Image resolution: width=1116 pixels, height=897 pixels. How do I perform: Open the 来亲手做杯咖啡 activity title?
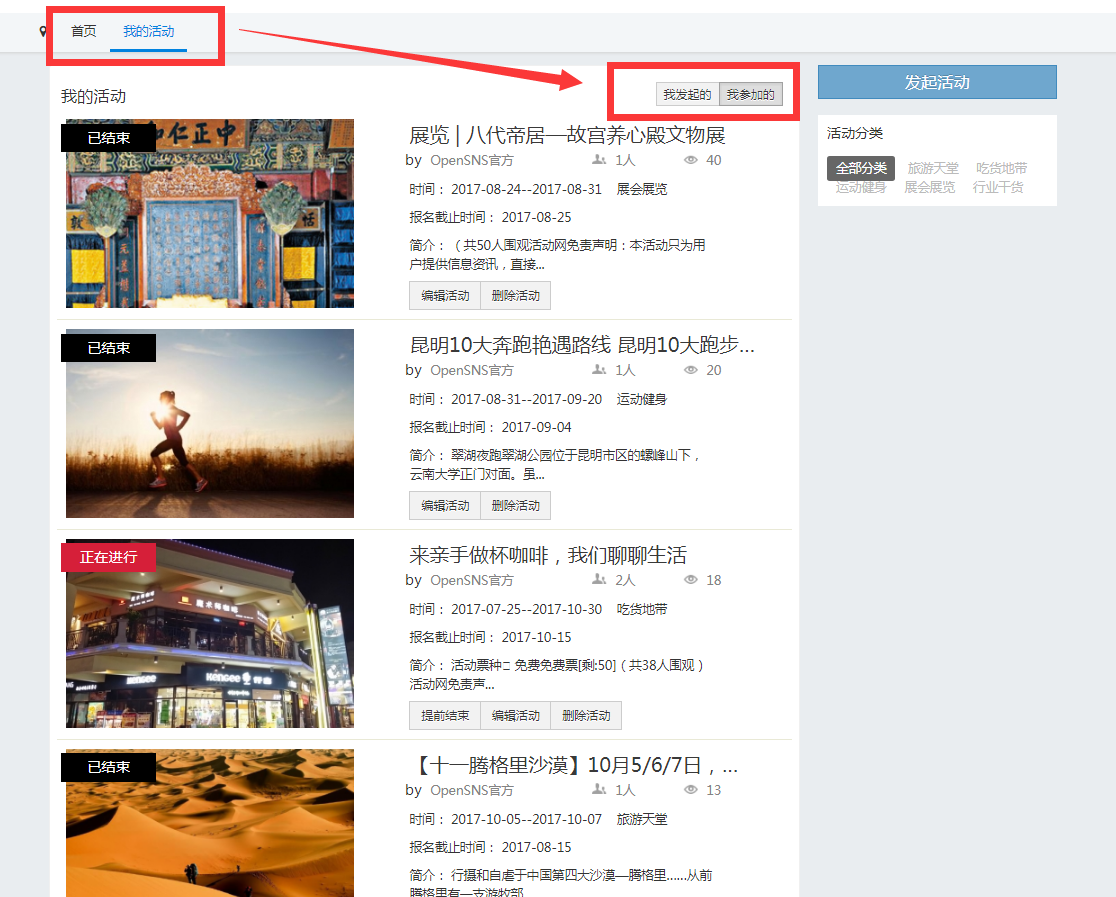point(548,555)
